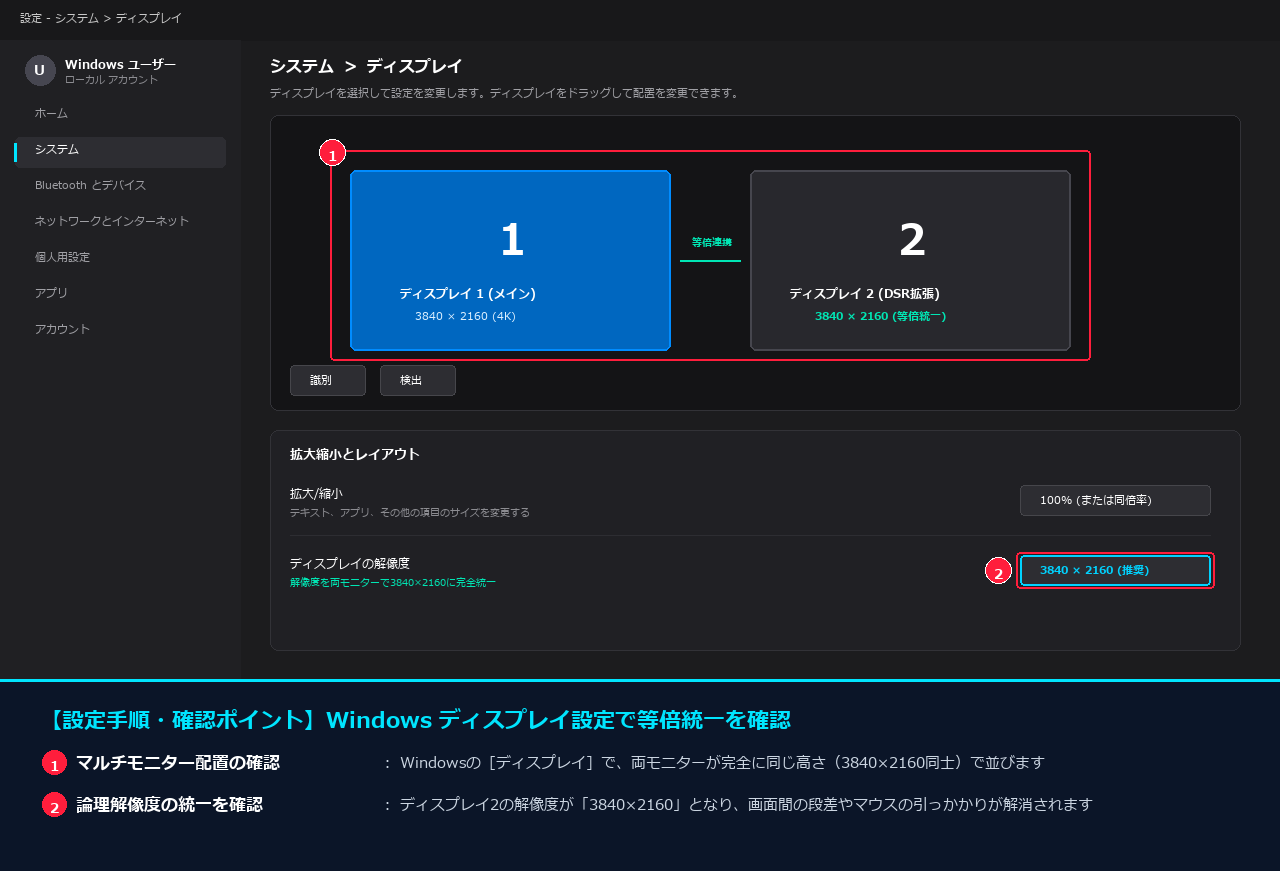The image size is (1280, 871).
Task: Click システム in the breadcrumb heading
Action: (301, 66)
